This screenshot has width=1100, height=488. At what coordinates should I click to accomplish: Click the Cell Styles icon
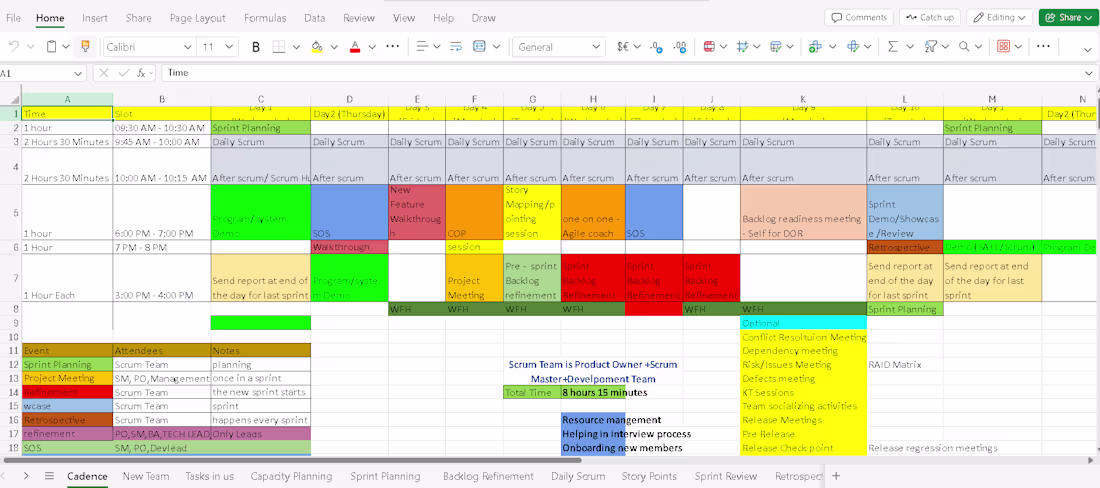pyautogui.click(x=743, y=47)
